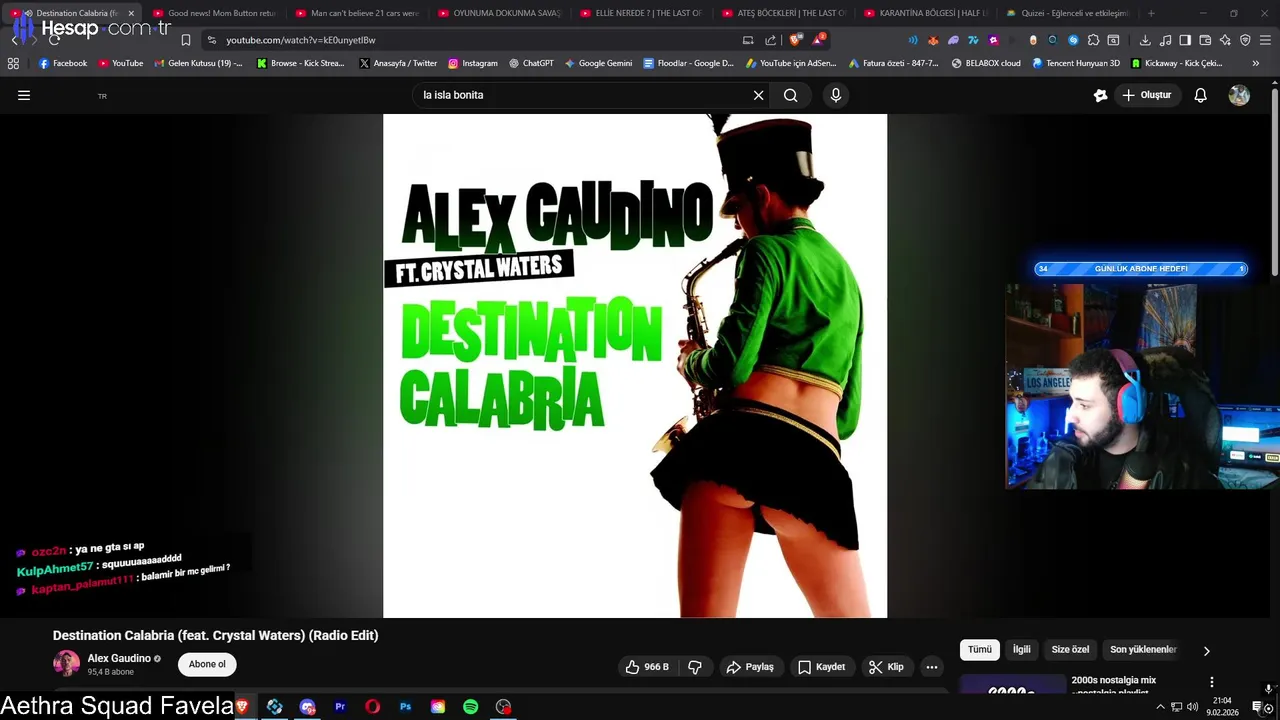The width and height of the screenshot is (1280, 720).
Task: Like the video with thumbs-up 966 B
Action: click(647, 667)
